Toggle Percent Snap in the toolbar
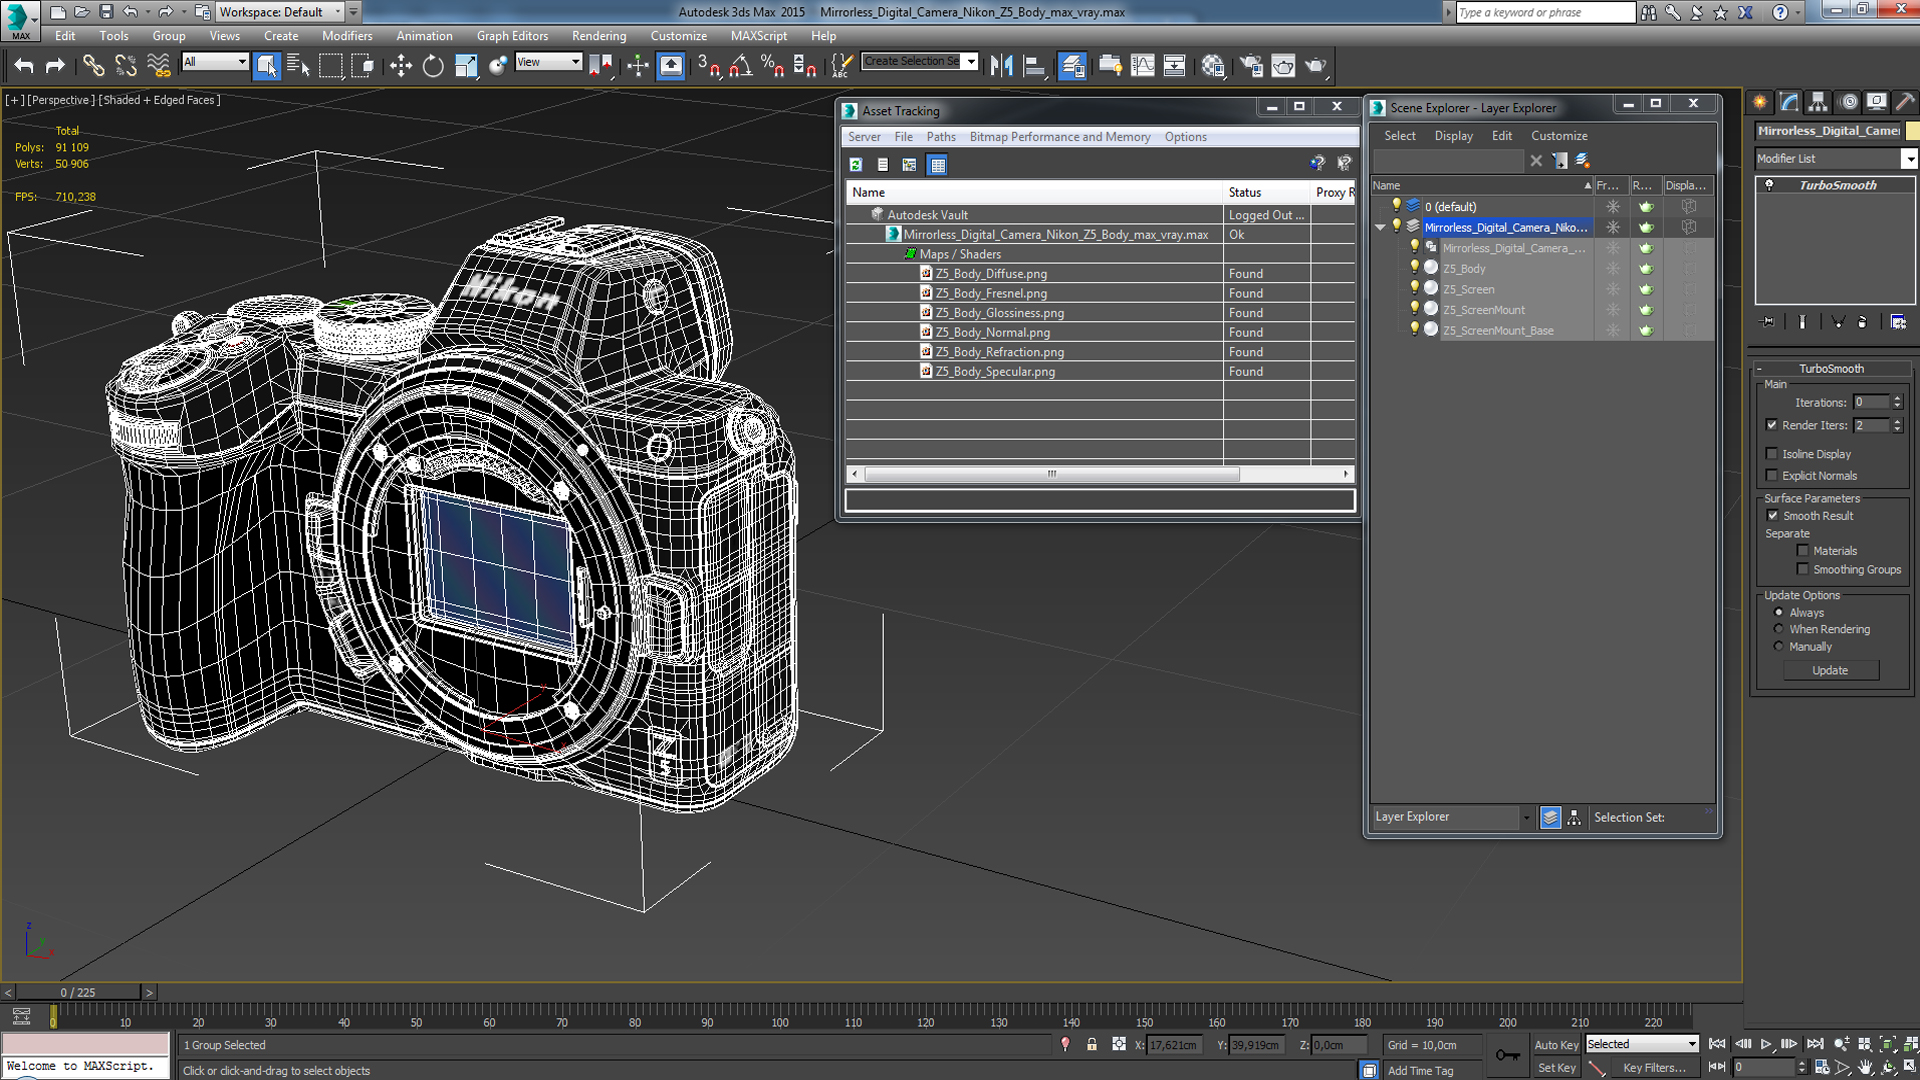 pyautogui.click(x=773, y=66)
